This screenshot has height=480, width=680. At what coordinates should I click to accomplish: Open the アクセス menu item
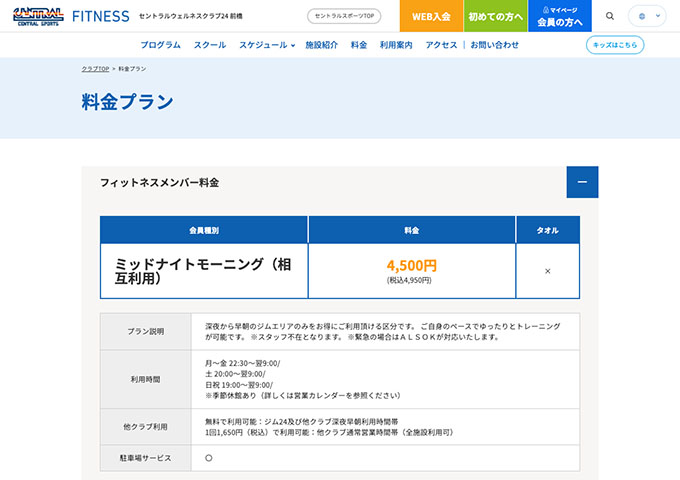[x=441, y=45]
